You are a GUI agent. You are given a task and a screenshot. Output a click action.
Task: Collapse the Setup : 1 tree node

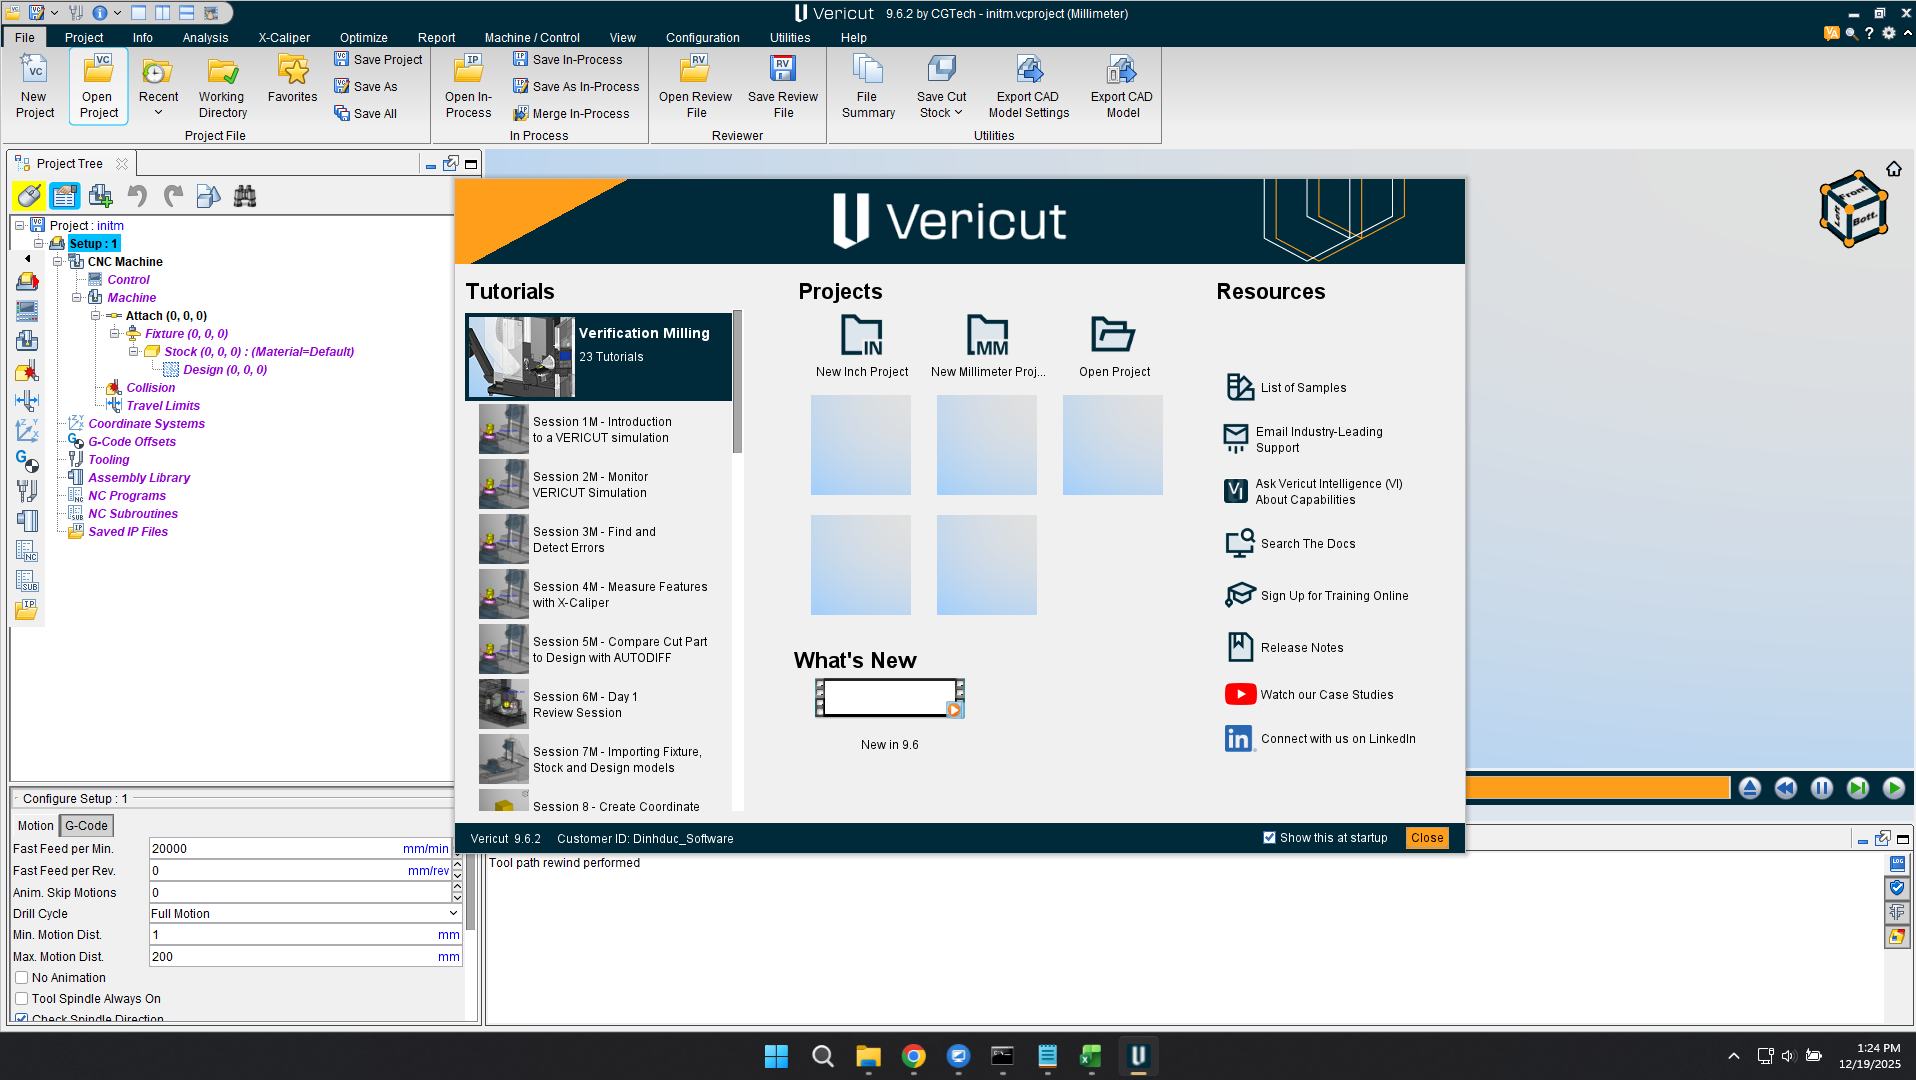tap(38, 244)
